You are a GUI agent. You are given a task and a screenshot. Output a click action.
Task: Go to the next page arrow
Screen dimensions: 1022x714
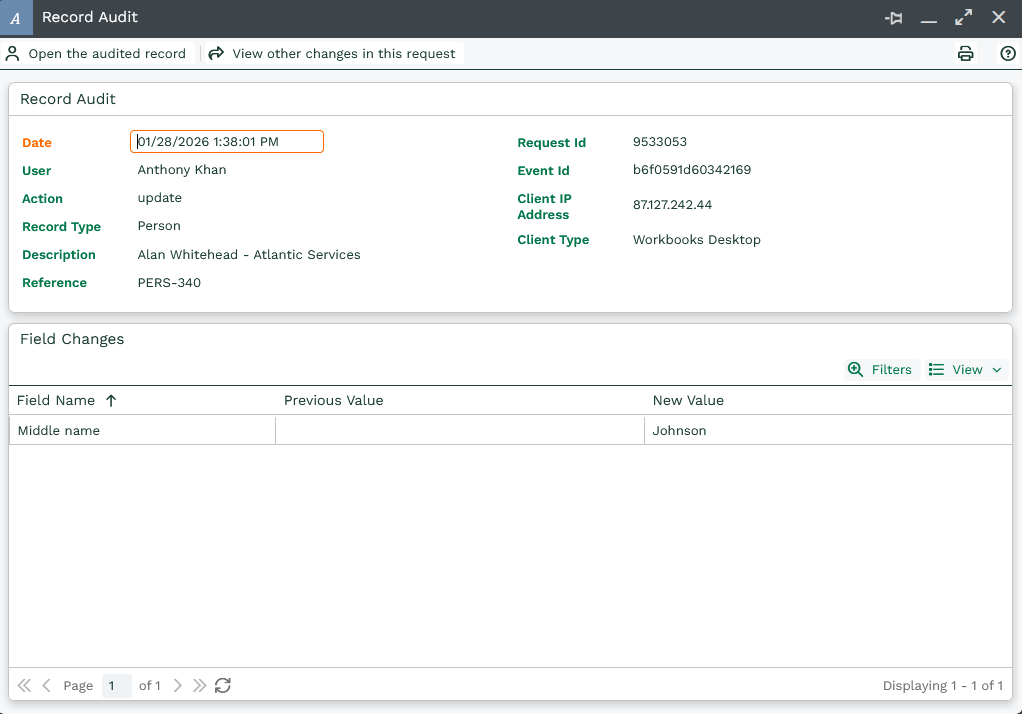[178, 685]
